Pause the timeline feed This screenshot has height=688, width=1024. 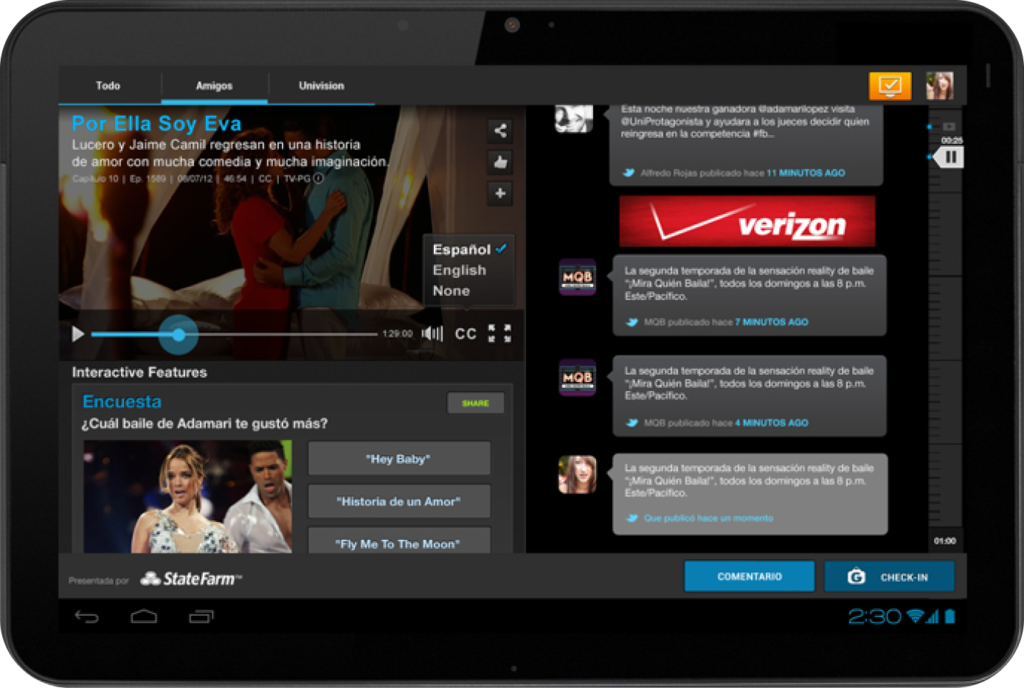950,157
